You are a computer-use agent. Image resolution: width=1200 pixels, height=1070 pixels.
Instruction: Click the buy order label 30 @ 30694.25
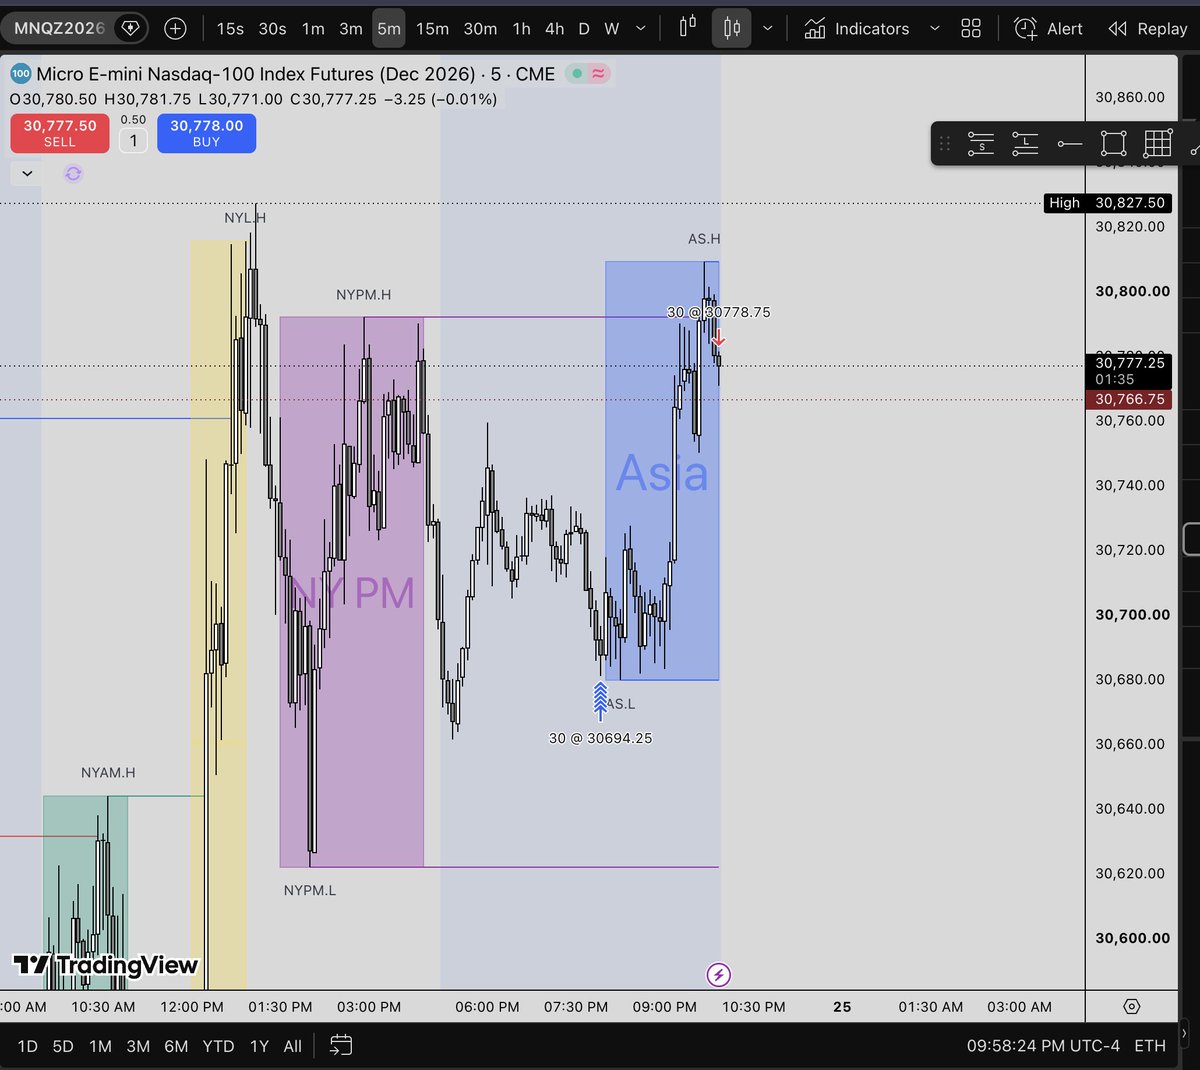pyautogui.click(x=600, y=738)
